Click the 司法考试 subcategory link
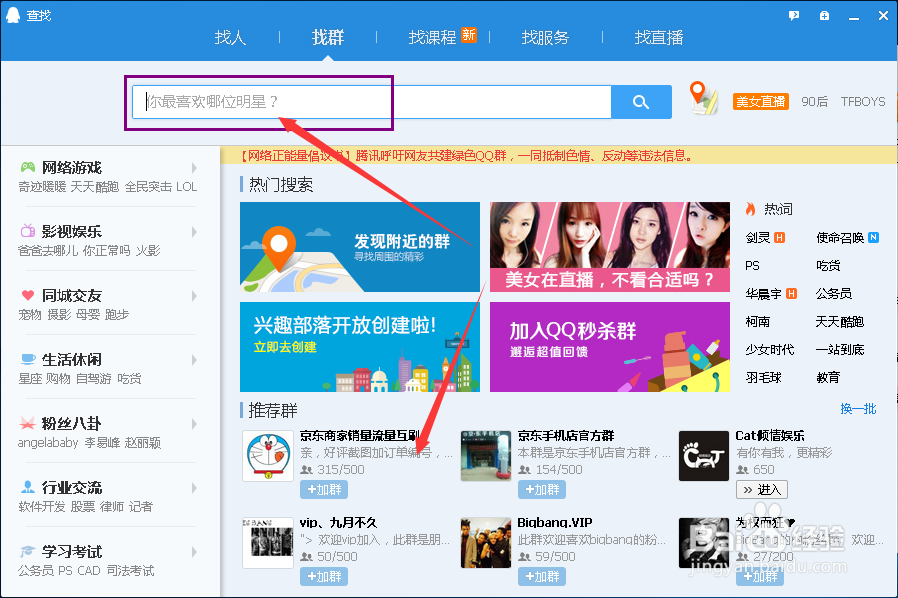The height and width of the screenshot is (598, 898). [x=130, y=571]
